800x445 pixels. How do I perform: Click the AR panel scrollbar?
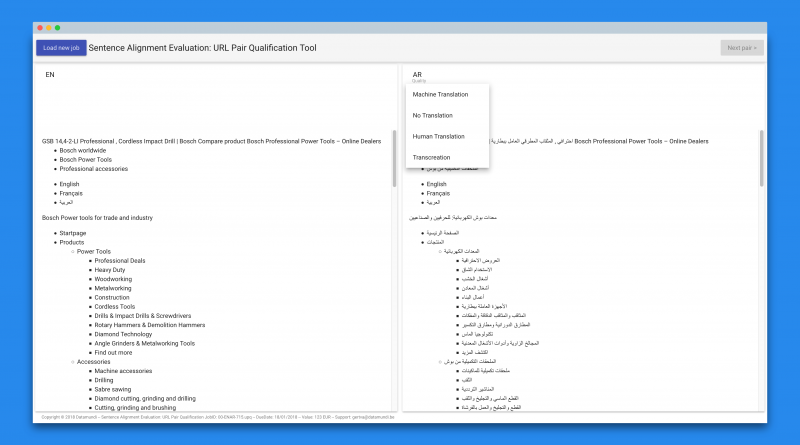(x=762, y=160)
